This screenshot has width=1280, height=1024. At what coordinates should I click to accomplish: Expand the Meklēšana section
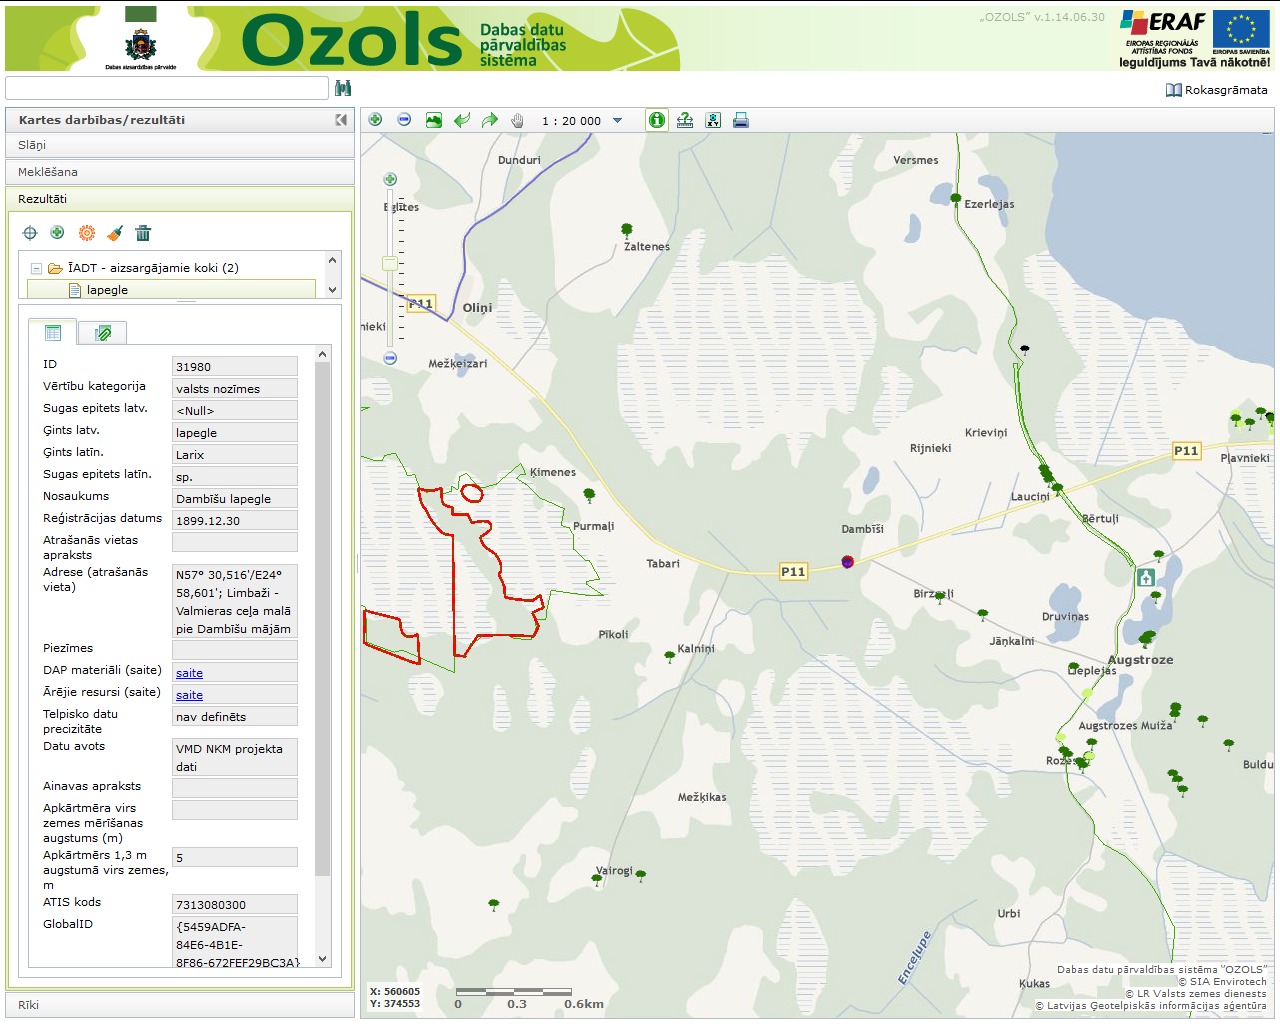pyautogui.click(x=180, y=172)
